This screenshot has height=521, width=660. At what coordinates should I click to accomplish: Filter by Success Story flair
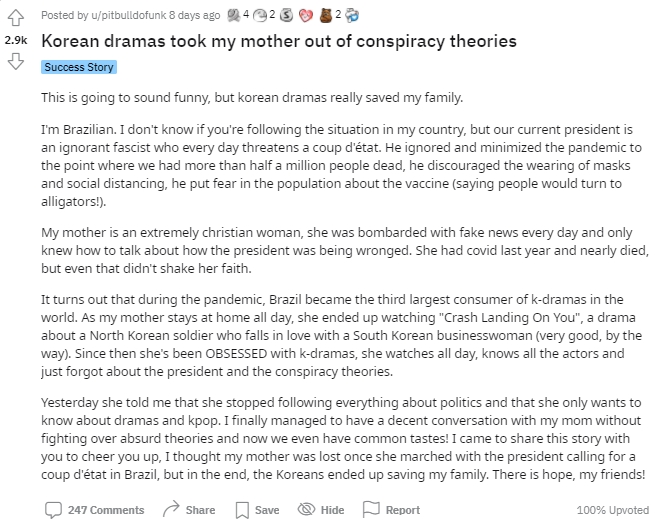point(79,67)
